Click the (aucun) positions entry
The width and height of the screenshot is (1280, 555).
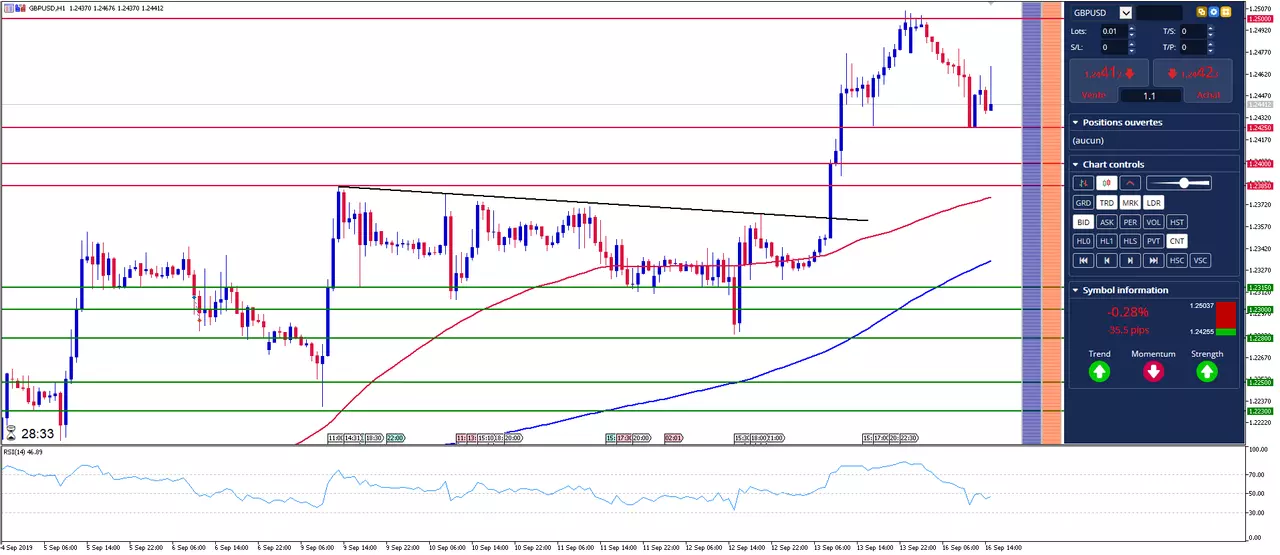(1089, 141)
